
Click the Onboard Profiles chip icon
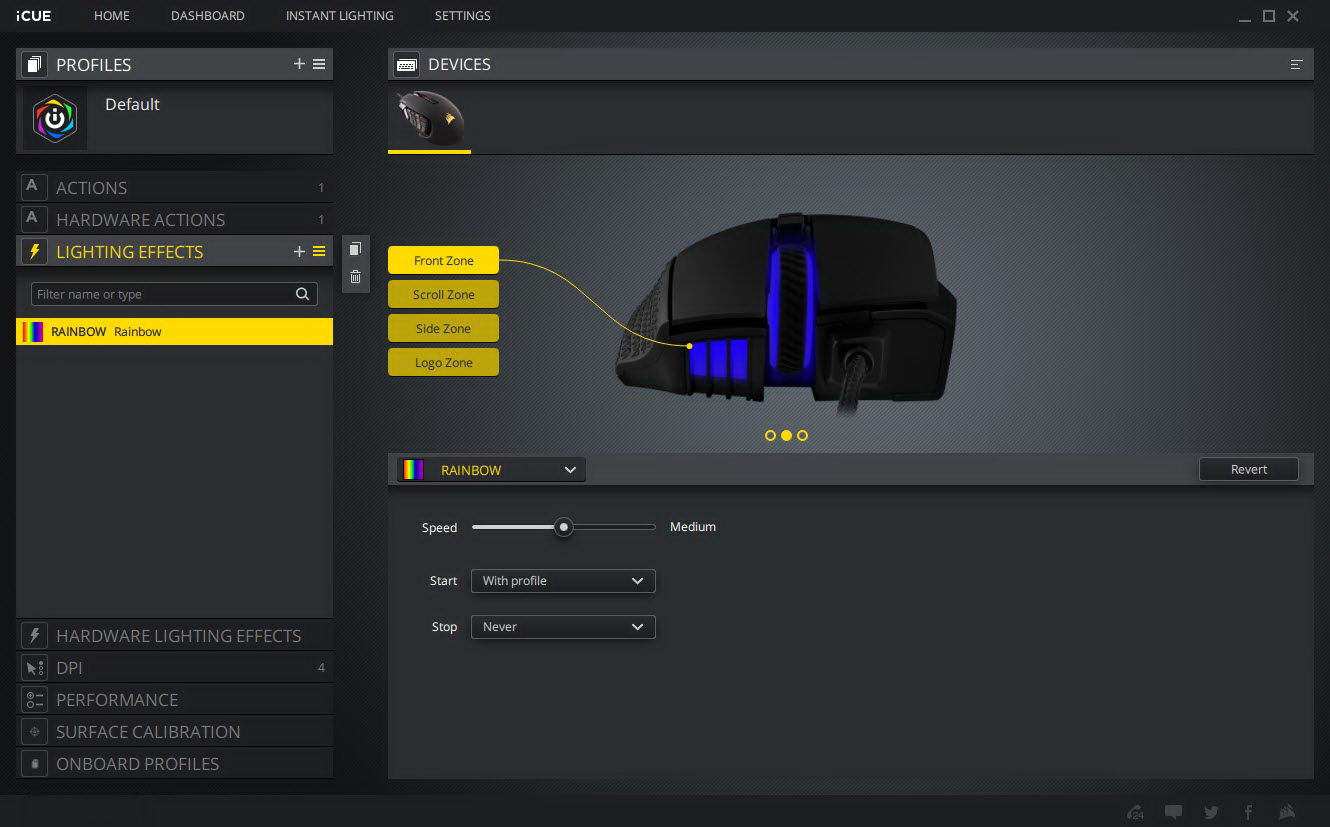[x=34, y=763]
